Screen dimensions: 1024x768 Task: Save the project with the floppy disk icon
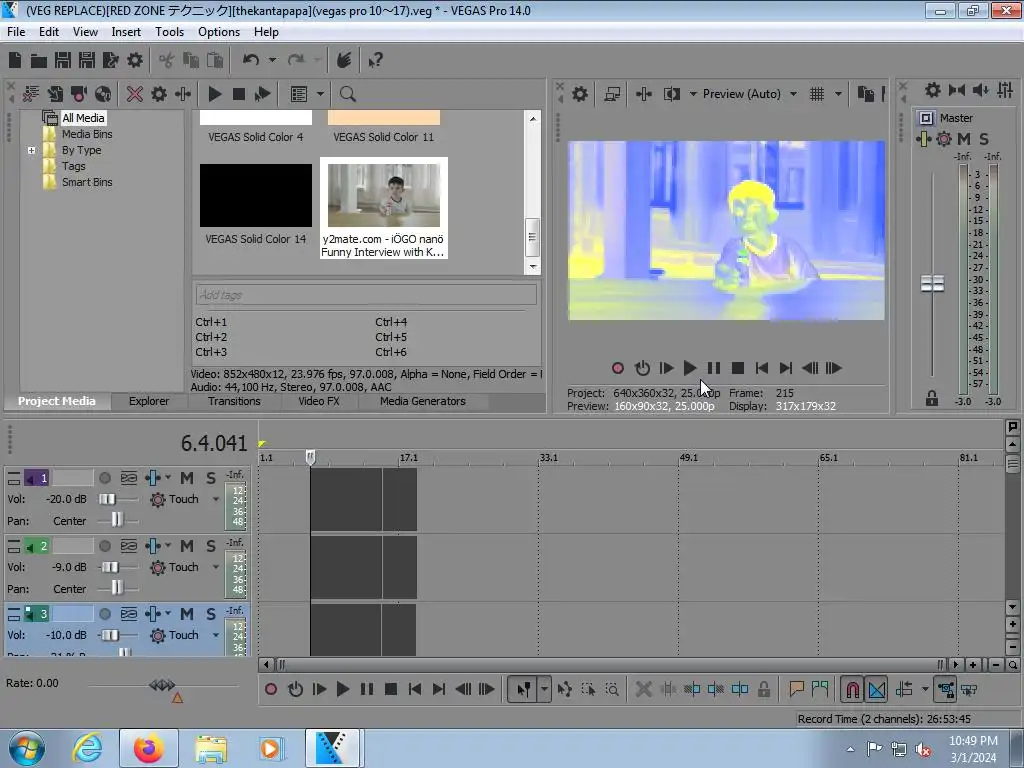pos(63,60)
